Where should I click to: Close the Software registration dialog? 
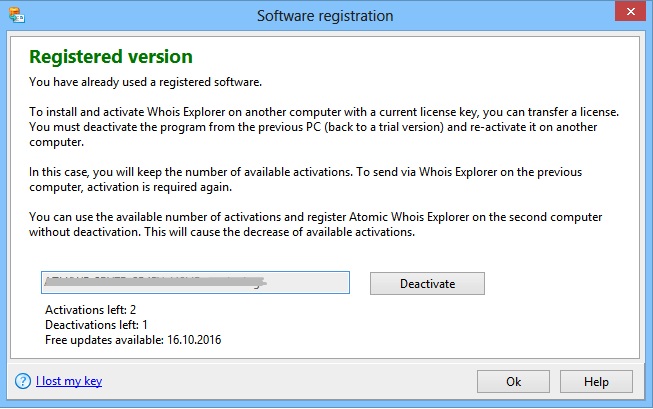coord(625,12)
